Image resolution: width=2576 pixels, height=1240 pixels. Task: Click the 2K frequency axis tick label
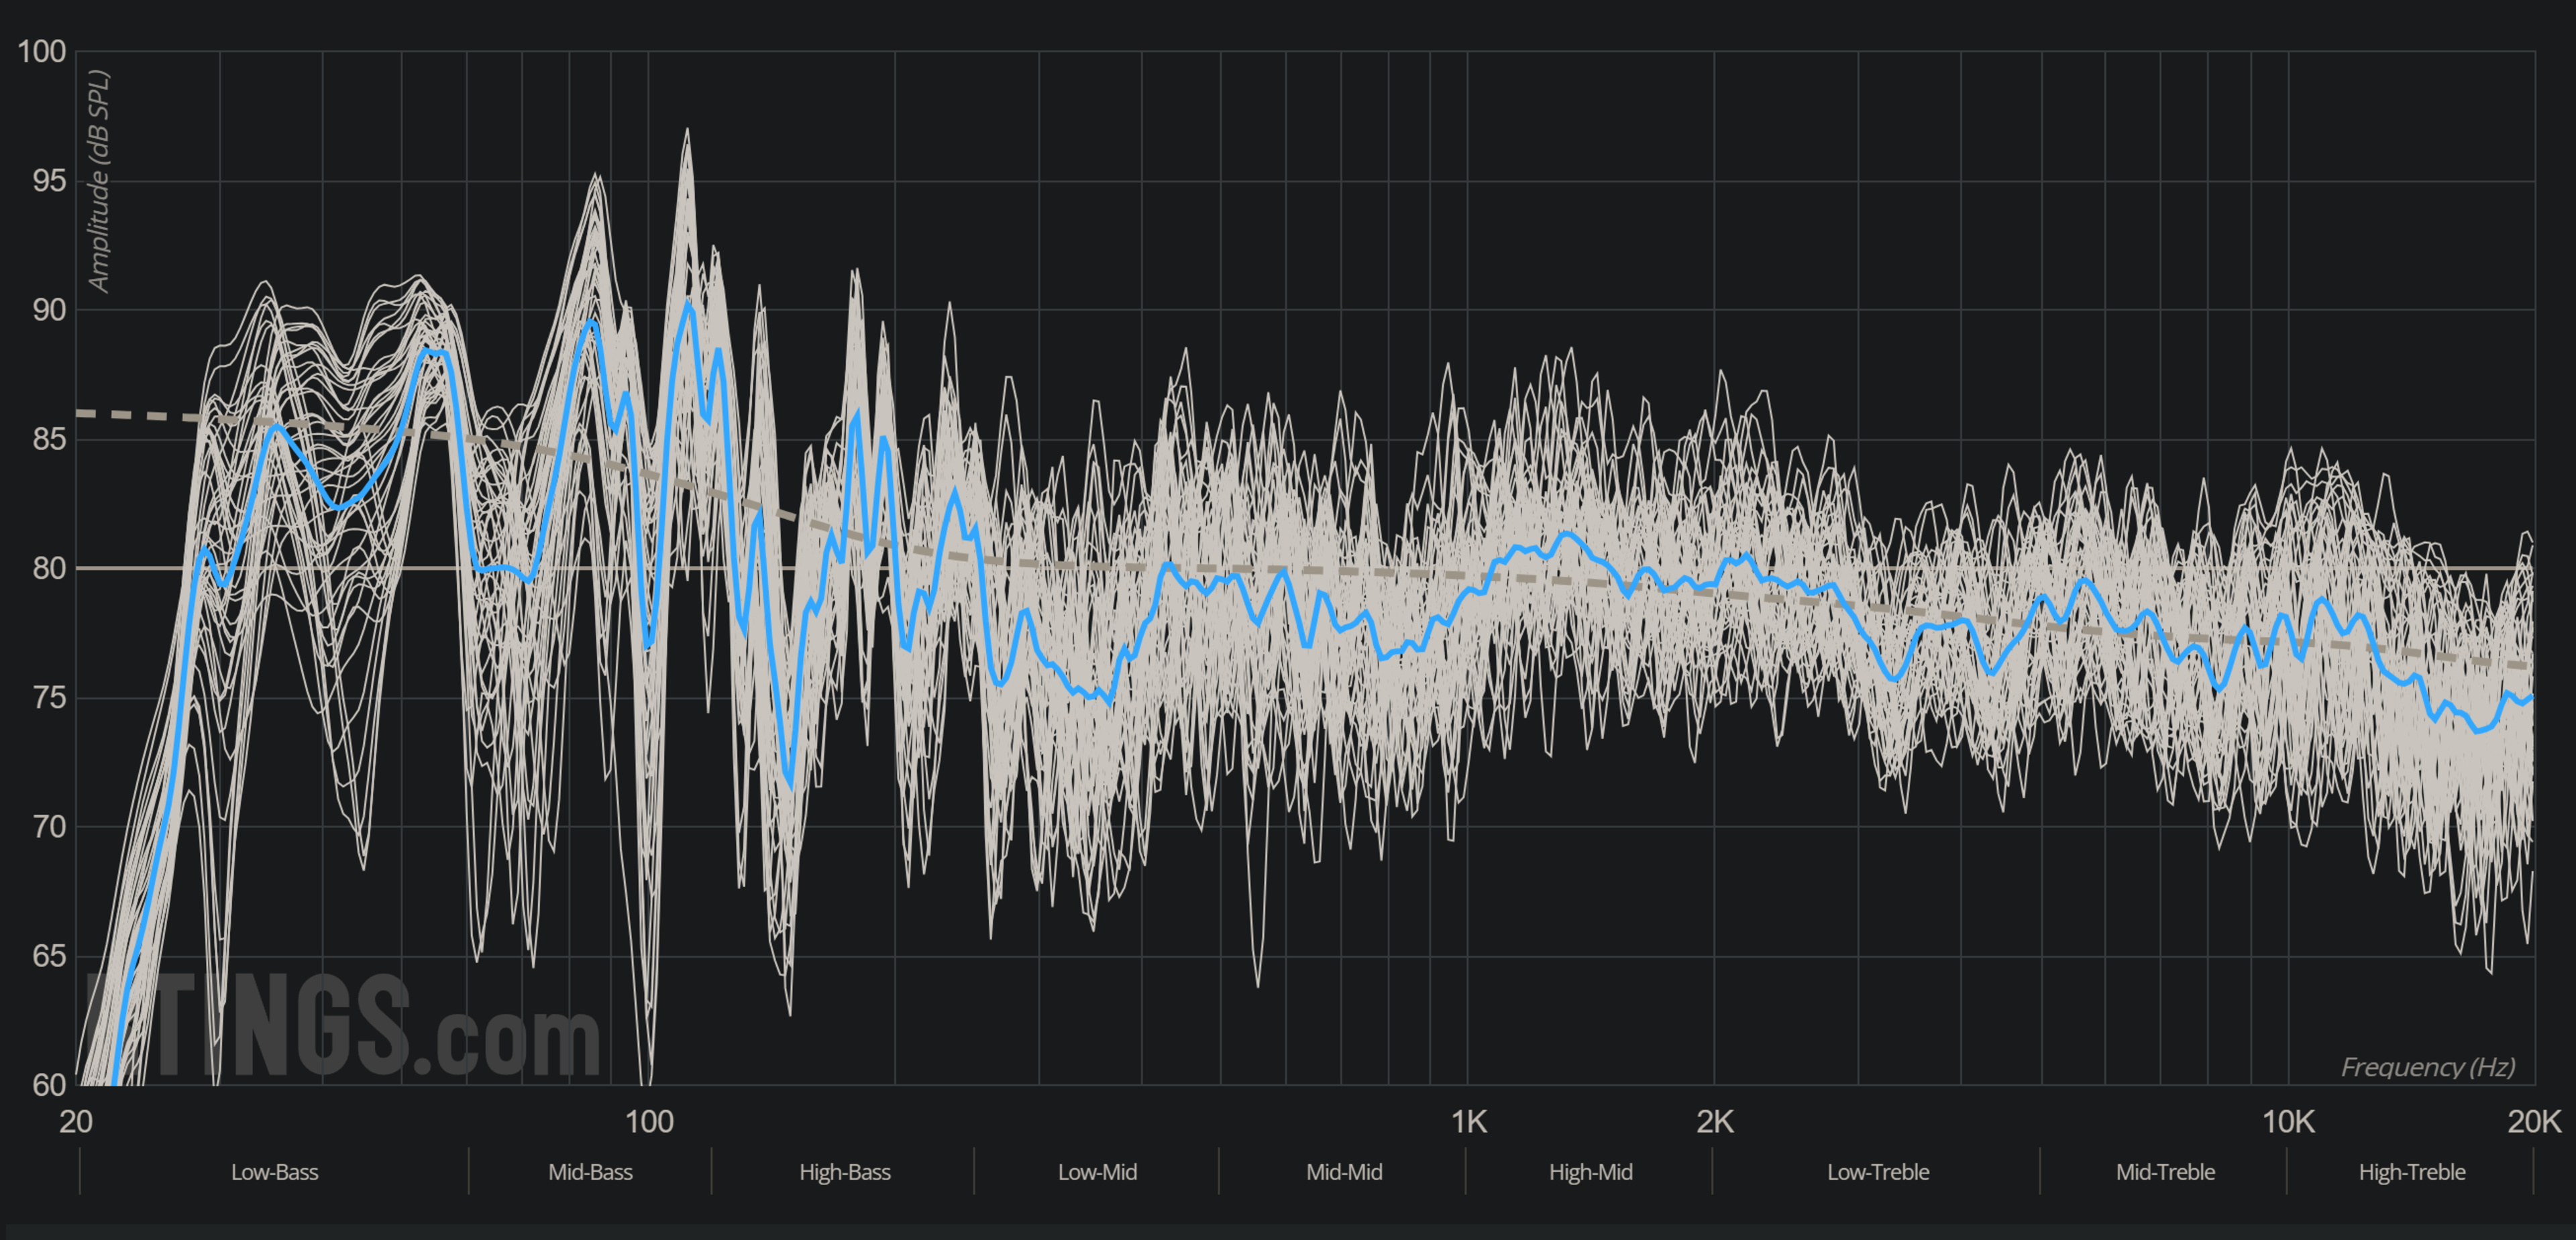click(x=1714, y=1122)
